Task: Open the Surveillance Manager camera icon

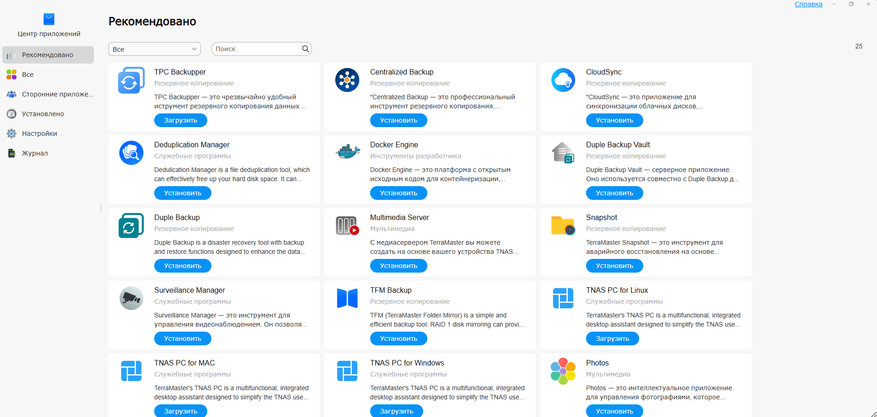Action: [x=131, y=298]
